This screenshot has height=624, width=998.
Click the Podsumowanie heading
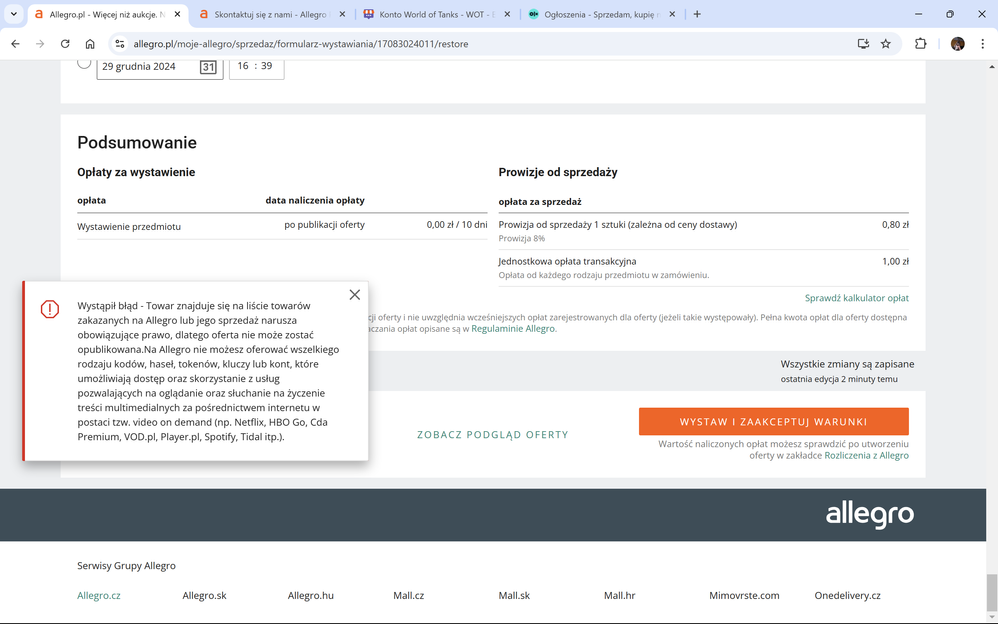[x=137, y=143]
